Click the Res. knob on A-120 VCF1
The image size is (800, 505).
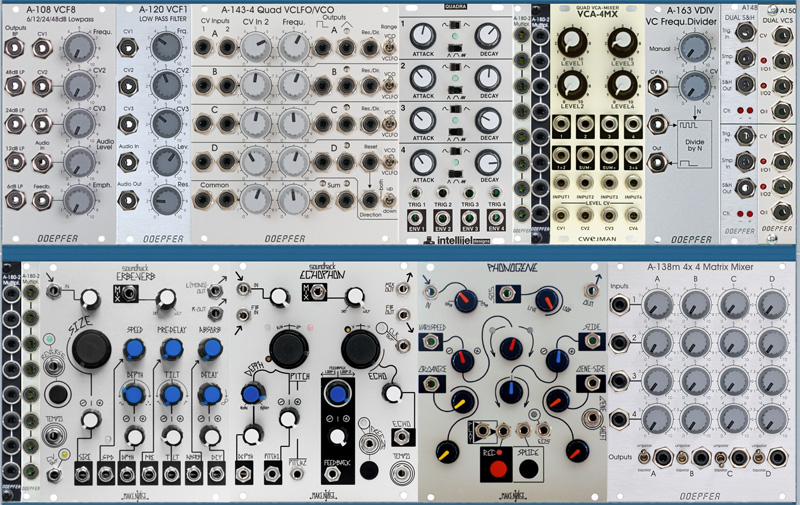pos(167,199)
